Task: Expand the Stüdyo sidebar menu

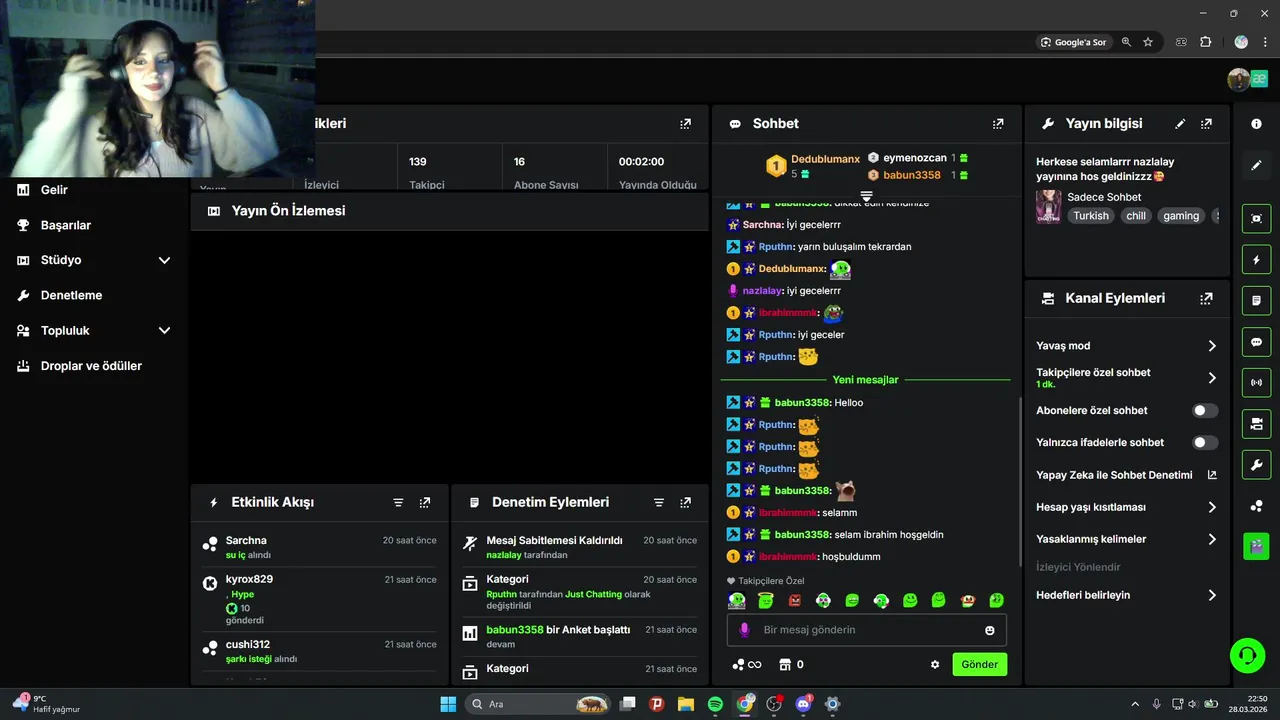Action: [164, 260]
